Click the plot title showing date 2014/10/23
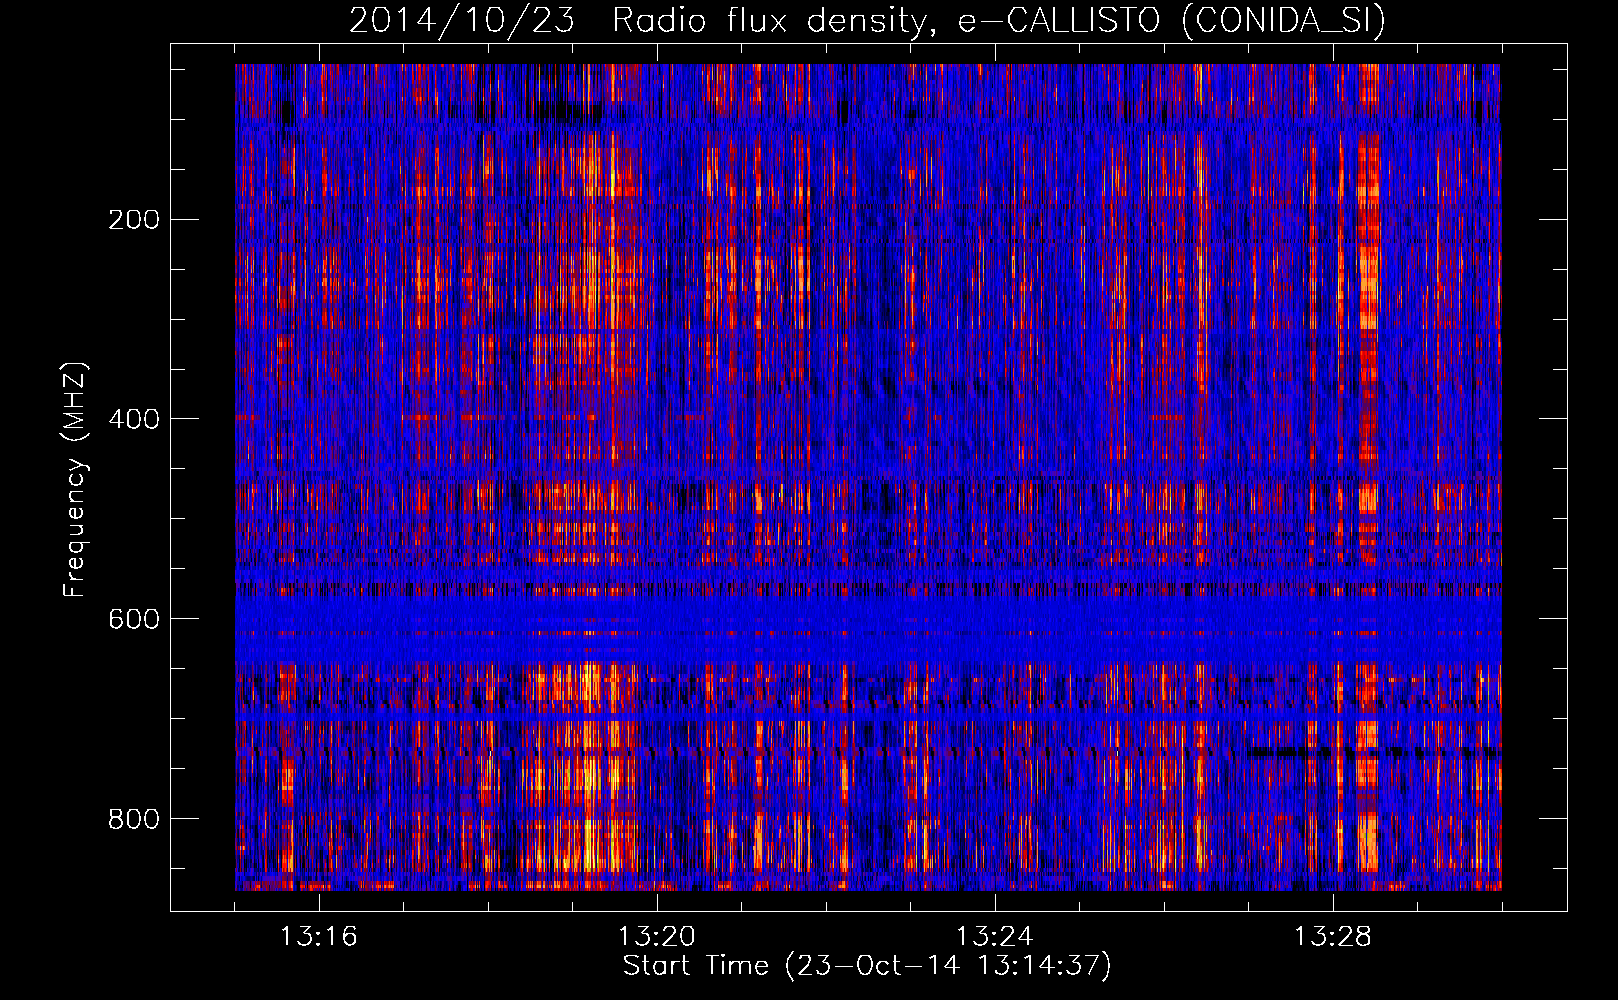Screen dimensions: 1618x1000 pos(867,20)
